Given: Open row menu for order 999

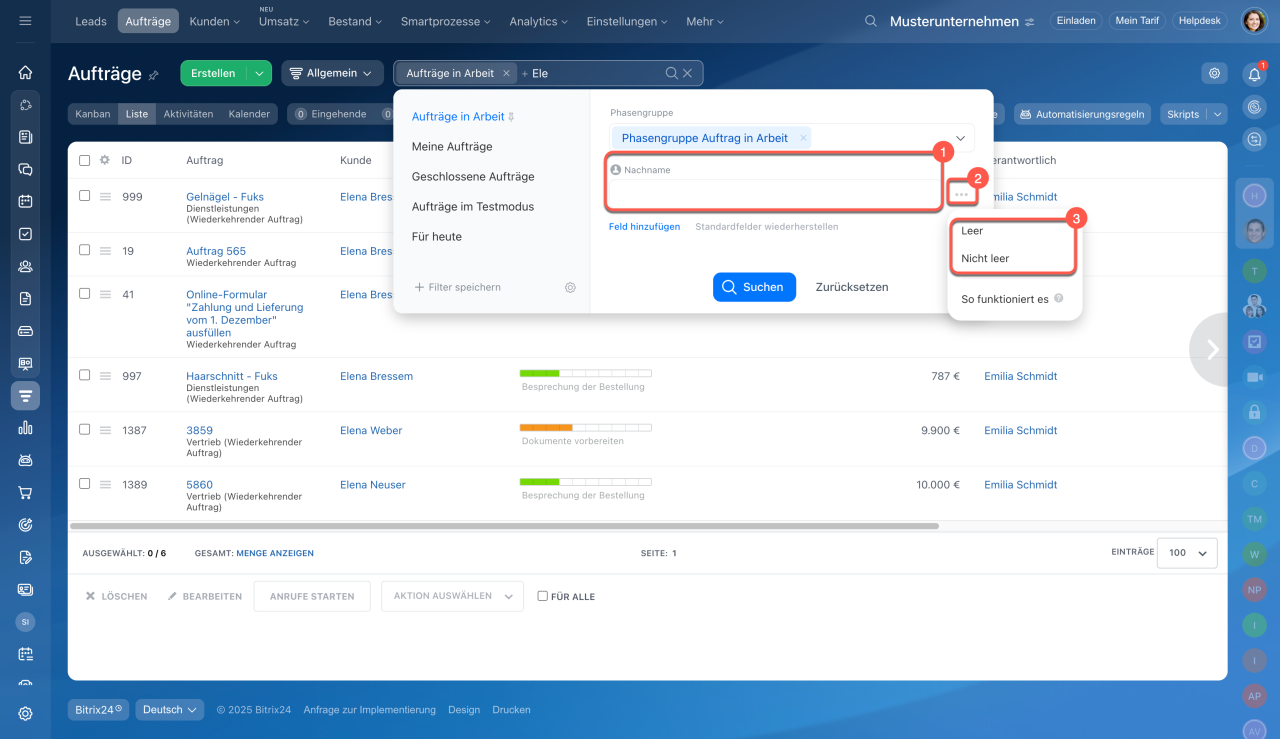Looking at the screenshot, I should 104,197.
